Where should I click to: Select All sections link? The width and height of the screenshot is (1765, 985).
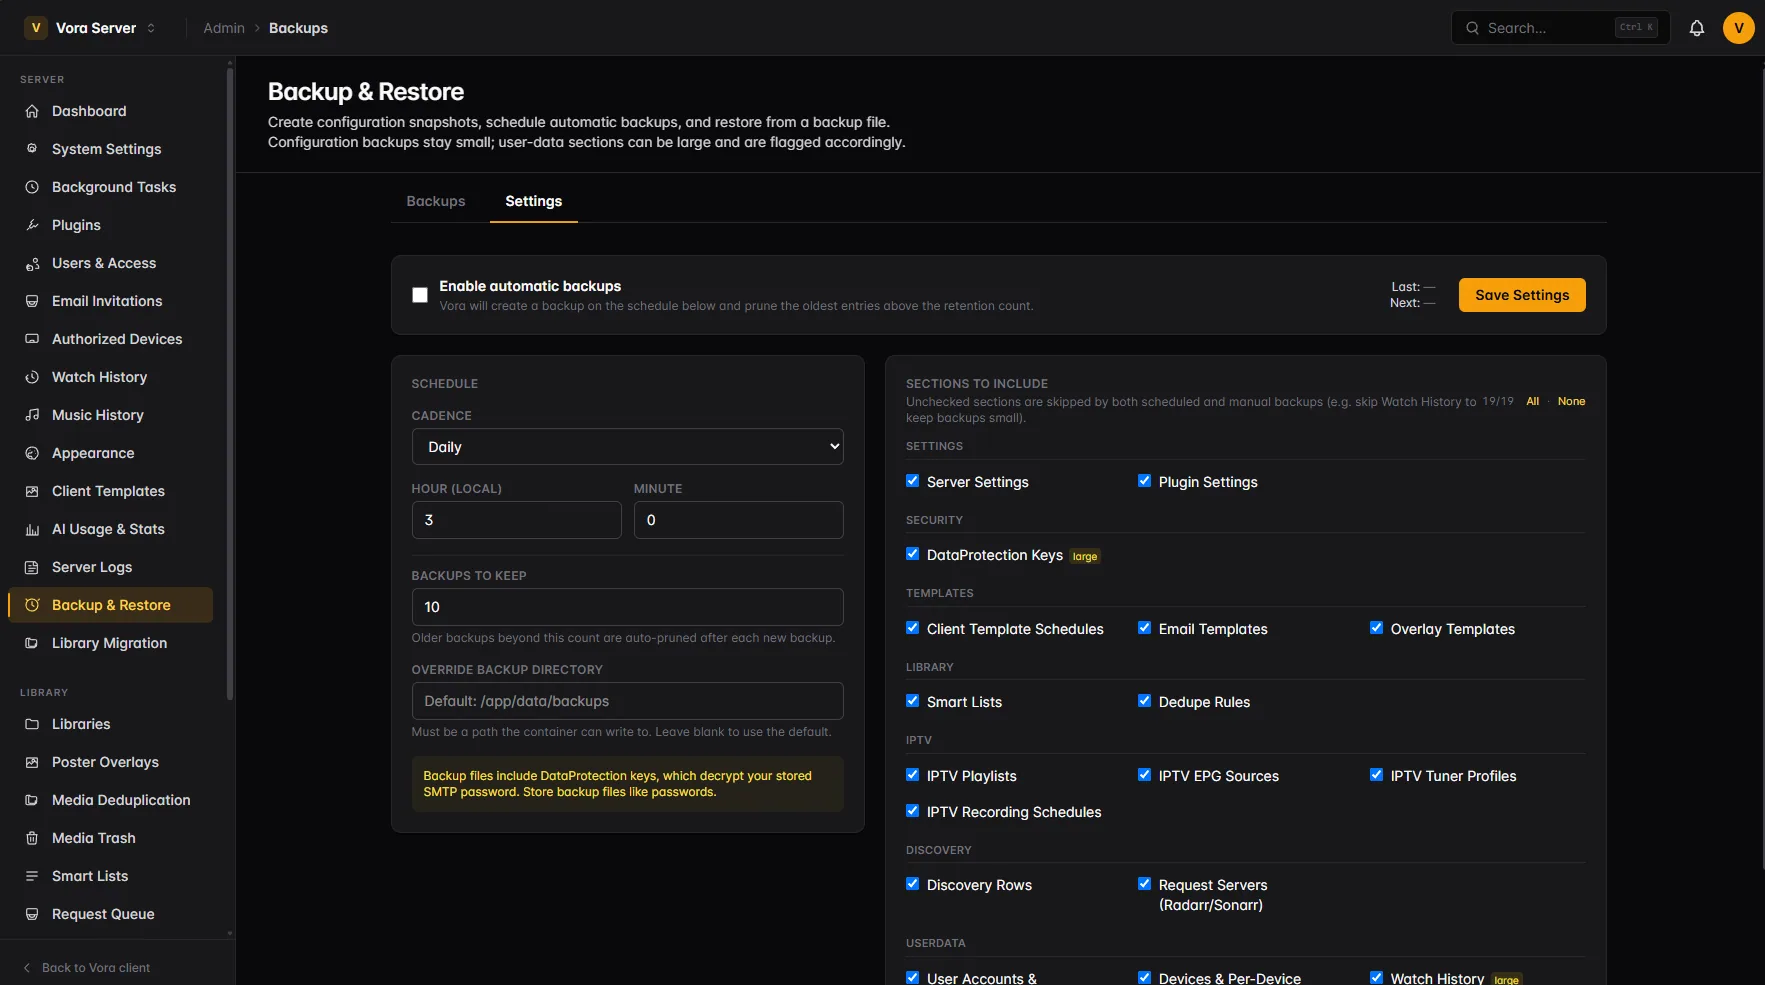point(1532,401)
